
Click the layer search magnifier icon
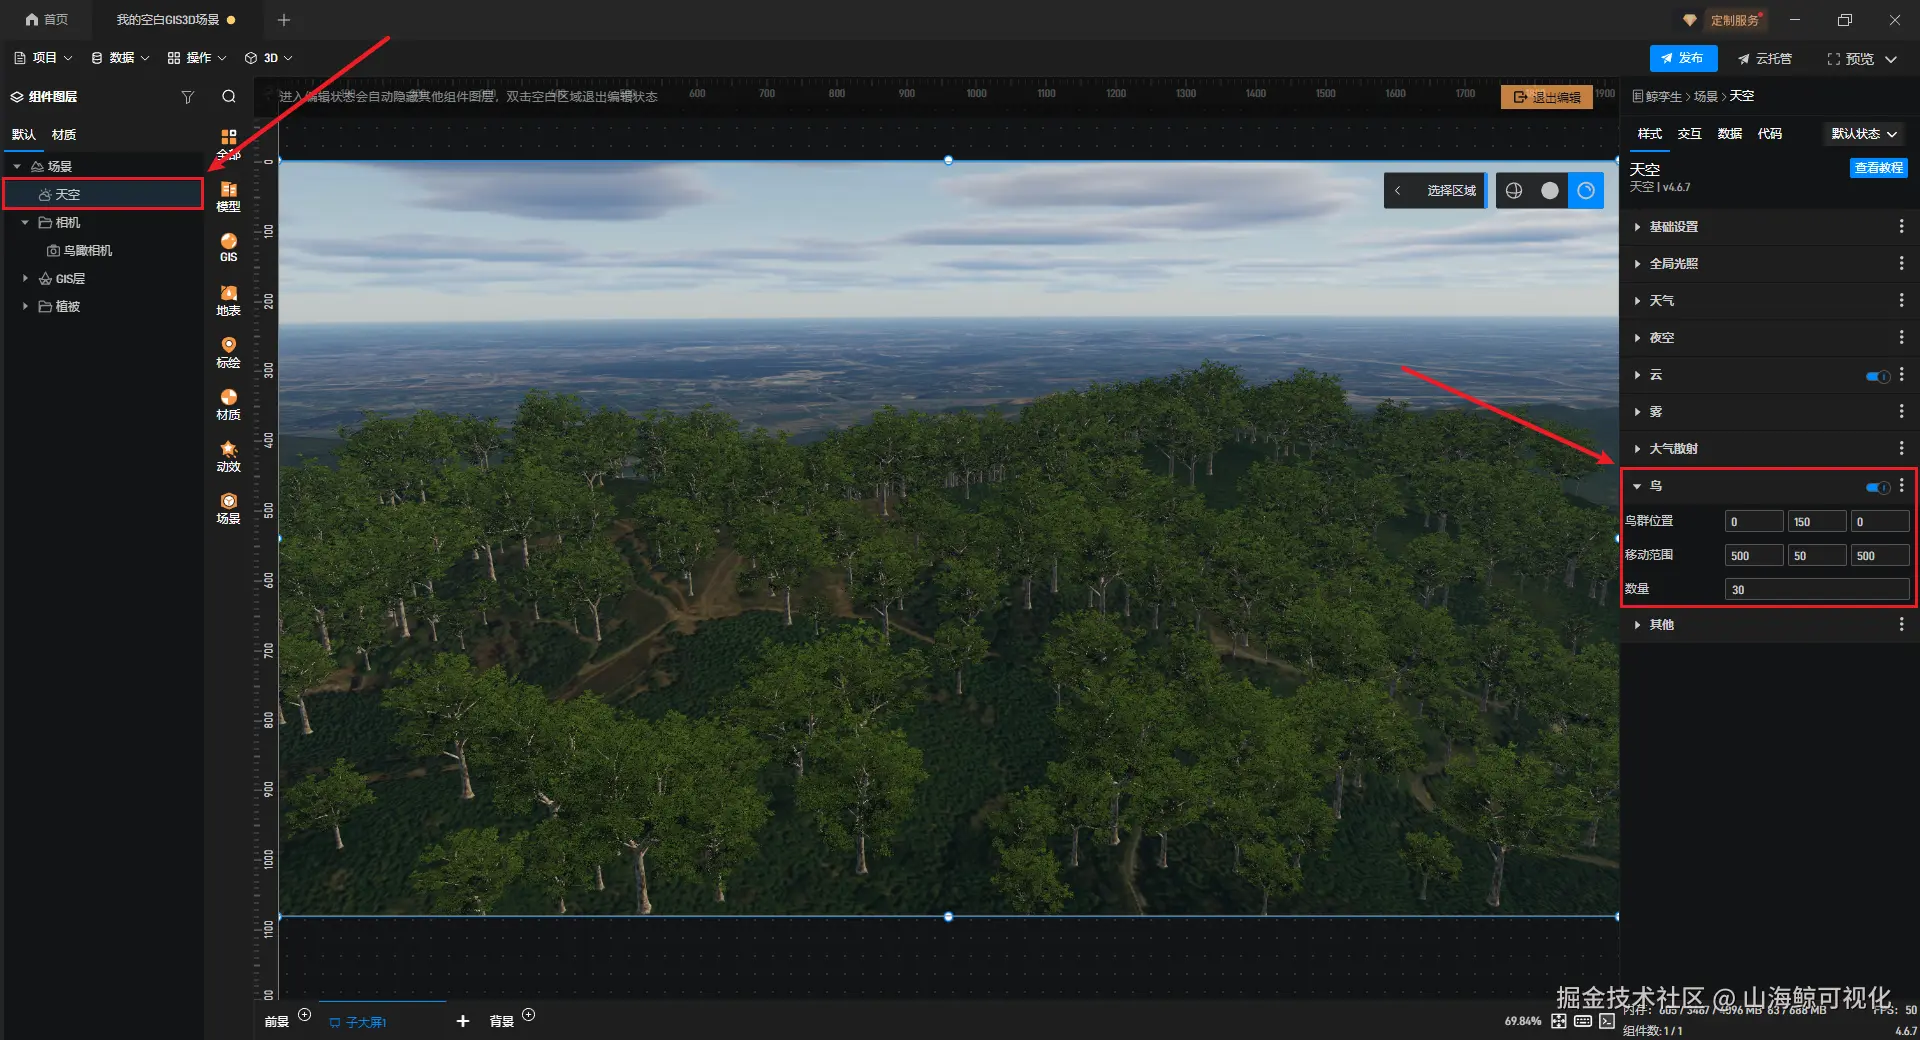coord(229,97)
